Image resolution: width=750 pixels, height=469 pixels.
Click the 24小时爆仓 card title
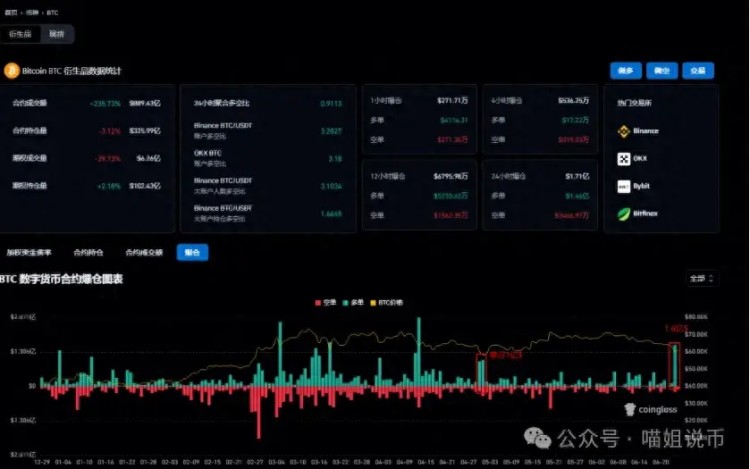click(508, 176)
